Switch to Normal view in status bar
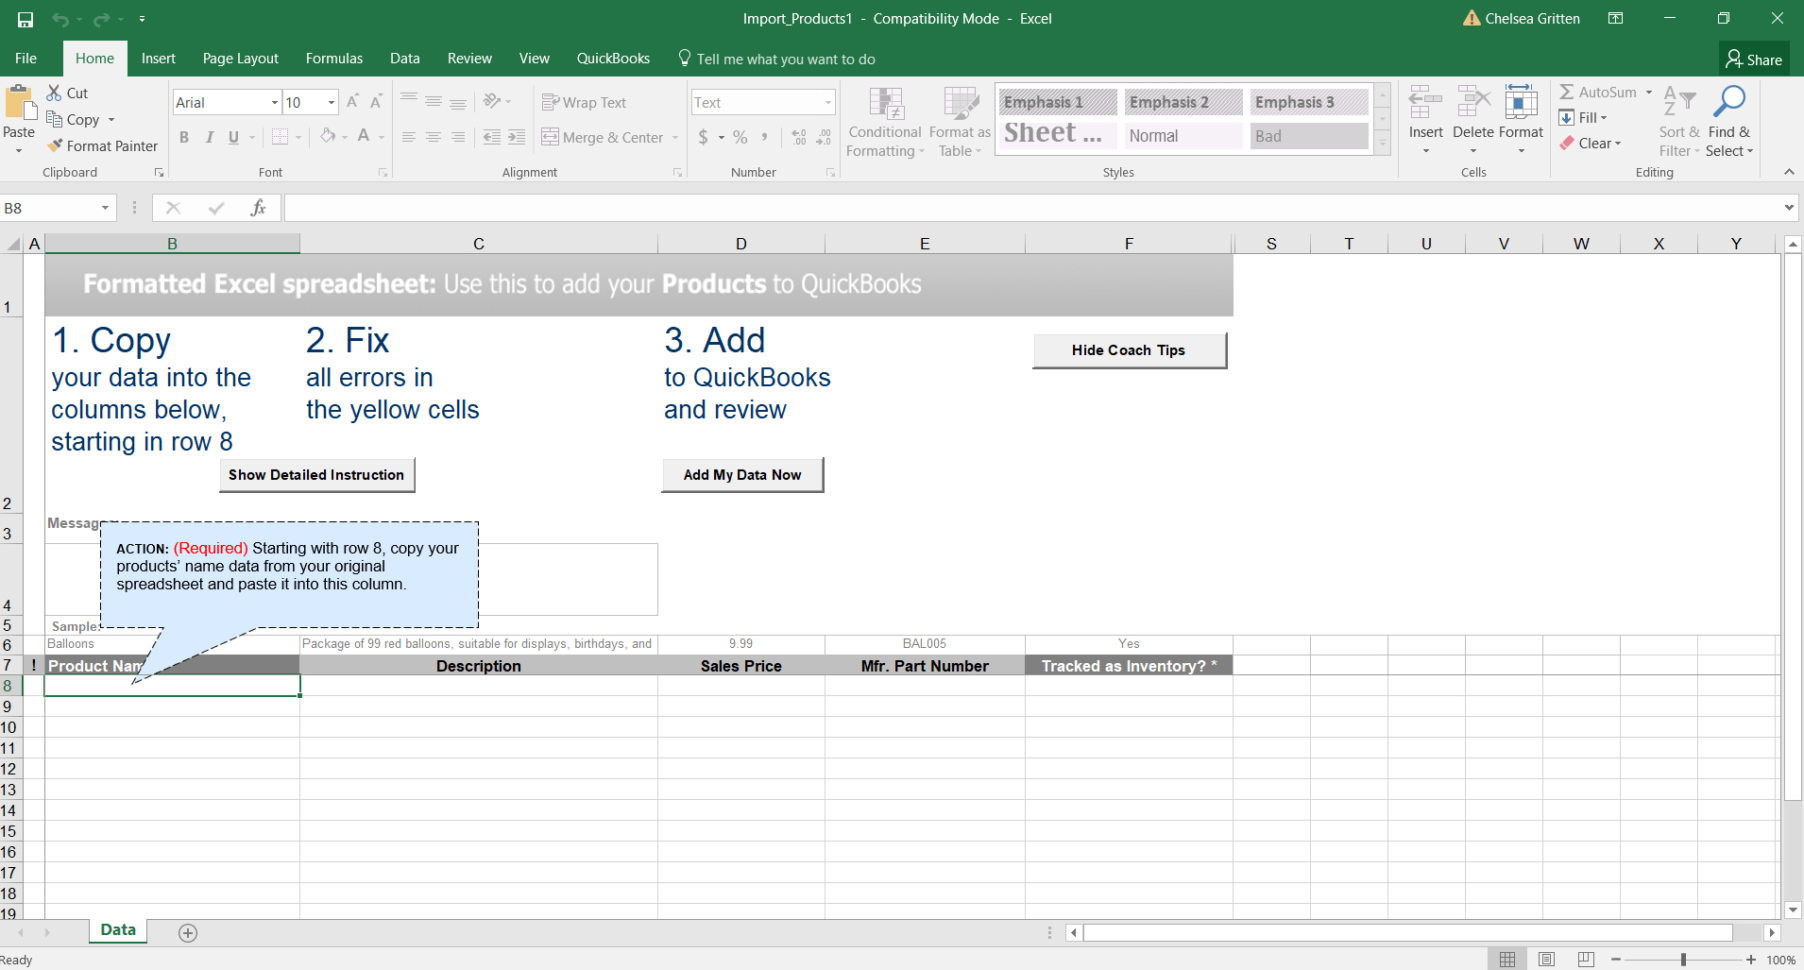Screen dimensions: 1804x970 click(x=1508, y=958)
